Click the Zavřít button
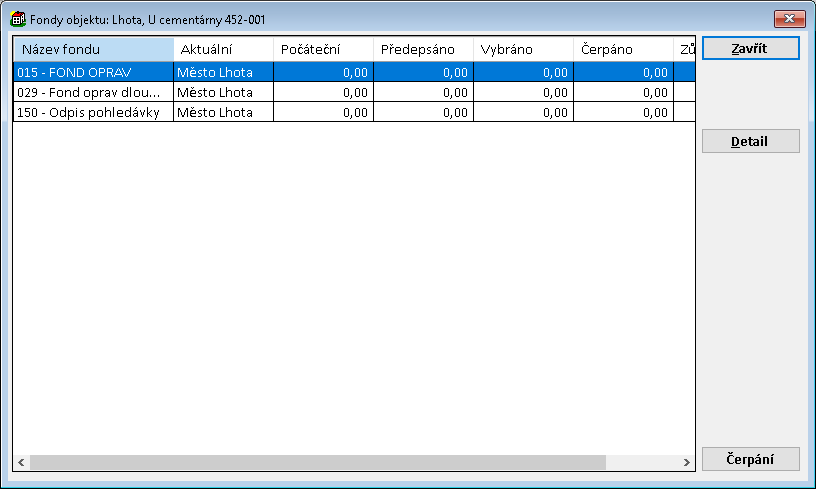 coord(750,48)
